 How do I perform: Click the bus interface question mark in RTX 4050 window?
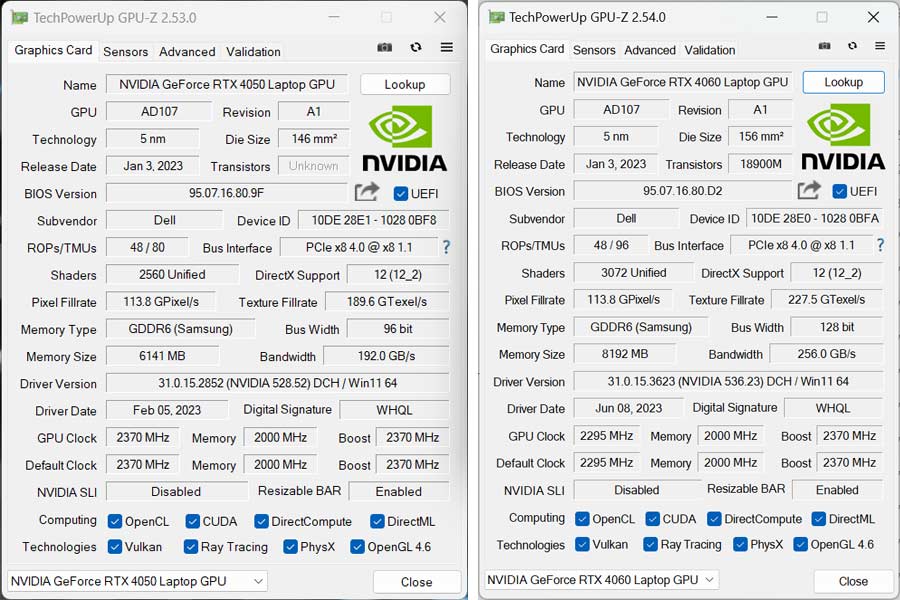(446, 247)
